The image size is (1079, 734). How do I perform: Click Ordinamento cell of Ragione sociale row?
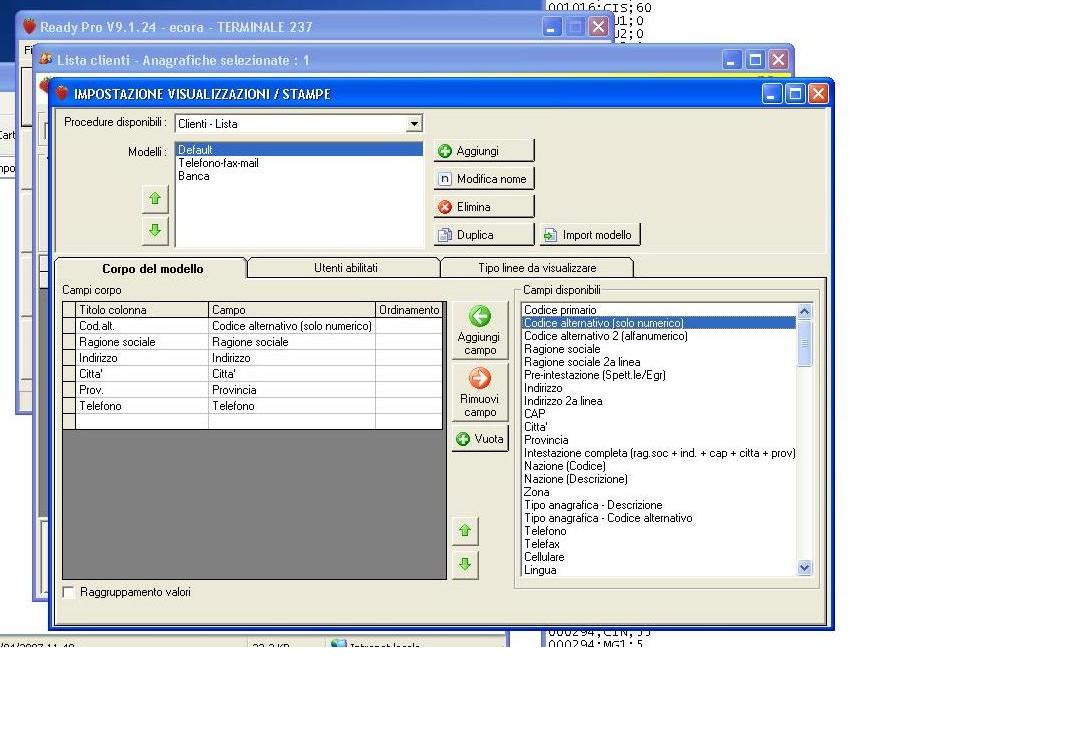tap(409, 342)
